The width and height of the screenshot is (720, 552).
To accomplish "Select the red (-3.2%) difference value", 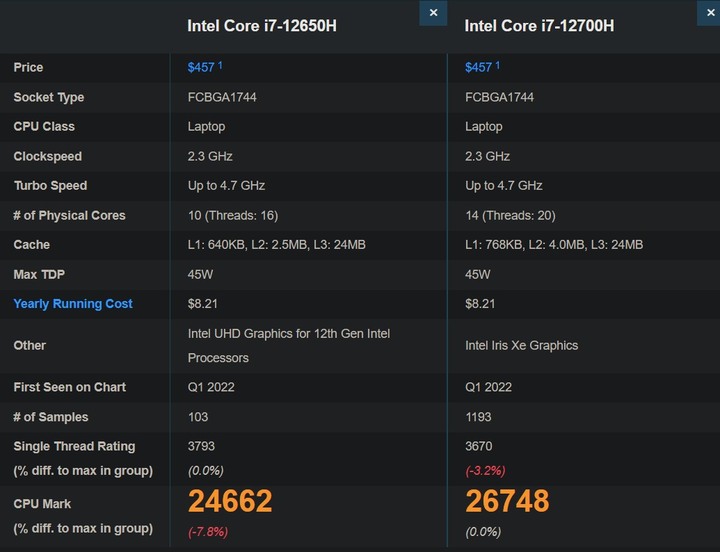I will point(485,471).
